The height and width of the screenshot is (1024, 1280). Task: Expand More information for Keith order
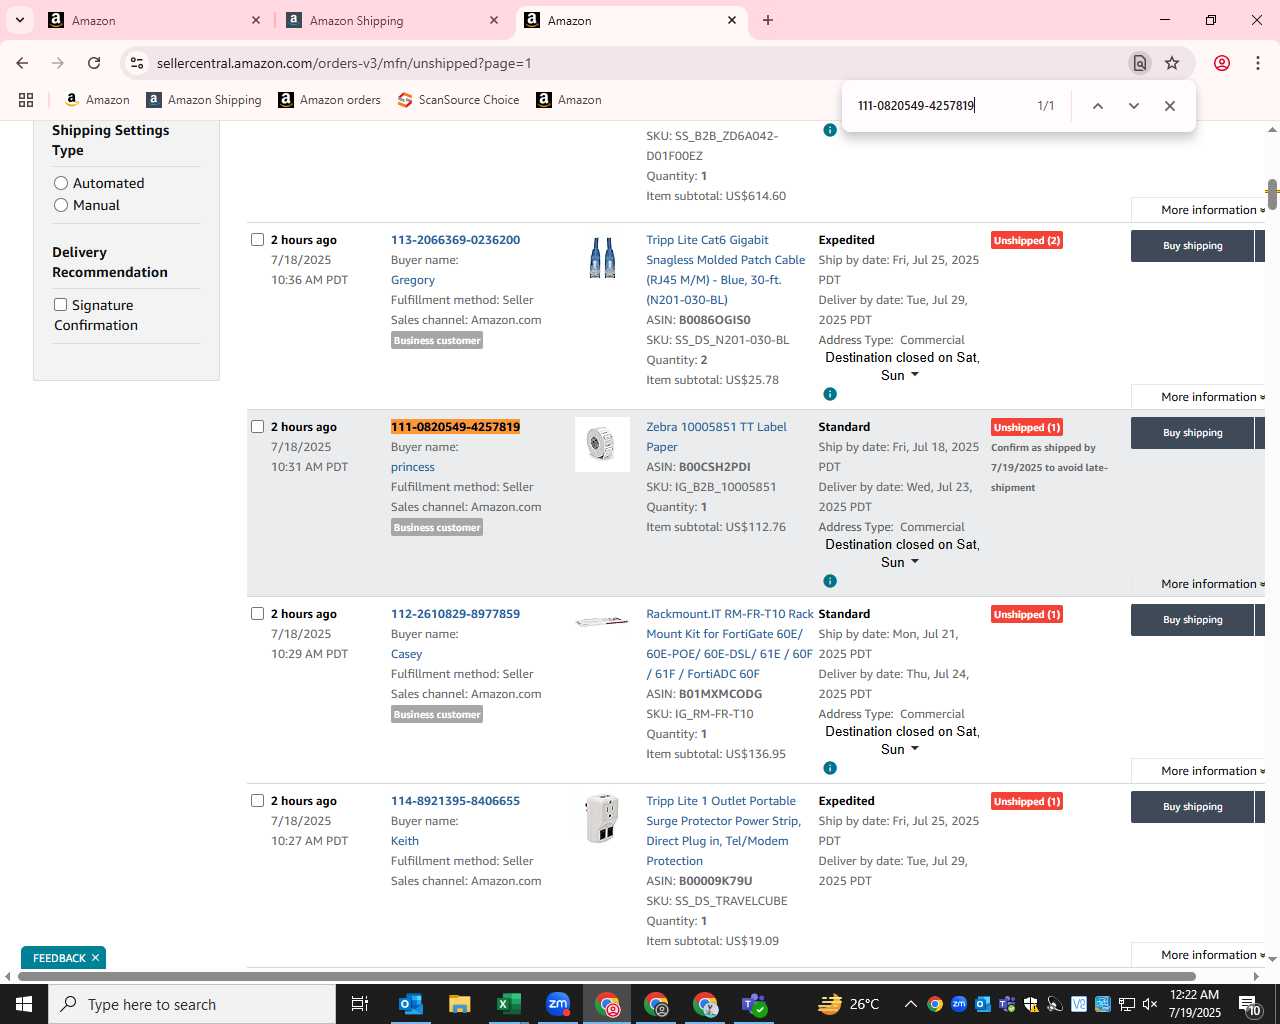1212,955
